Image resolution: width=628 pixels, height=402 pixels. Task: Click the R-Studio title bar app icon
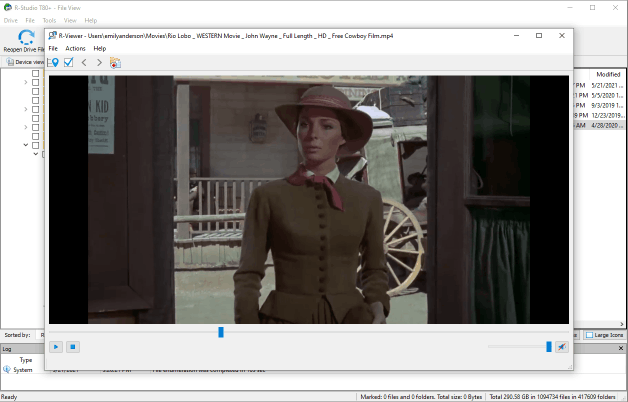coord(8,7)
